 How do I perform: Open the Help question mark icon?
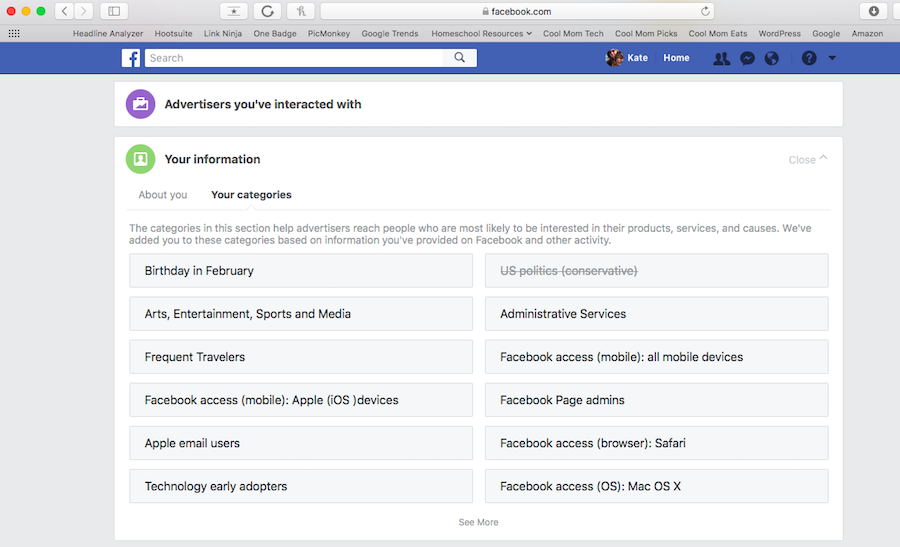[x=809, y=58]
